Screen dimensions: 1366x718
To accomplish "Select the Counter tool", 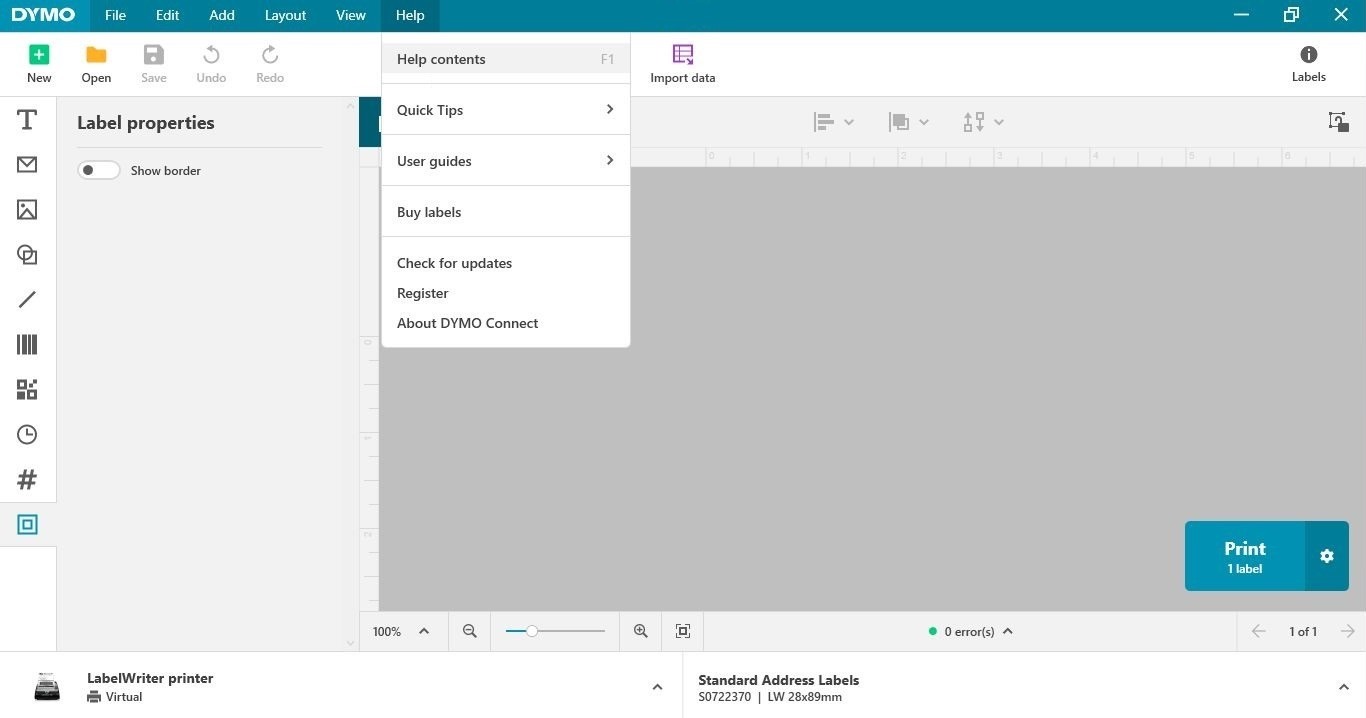I will click(27, 480).
